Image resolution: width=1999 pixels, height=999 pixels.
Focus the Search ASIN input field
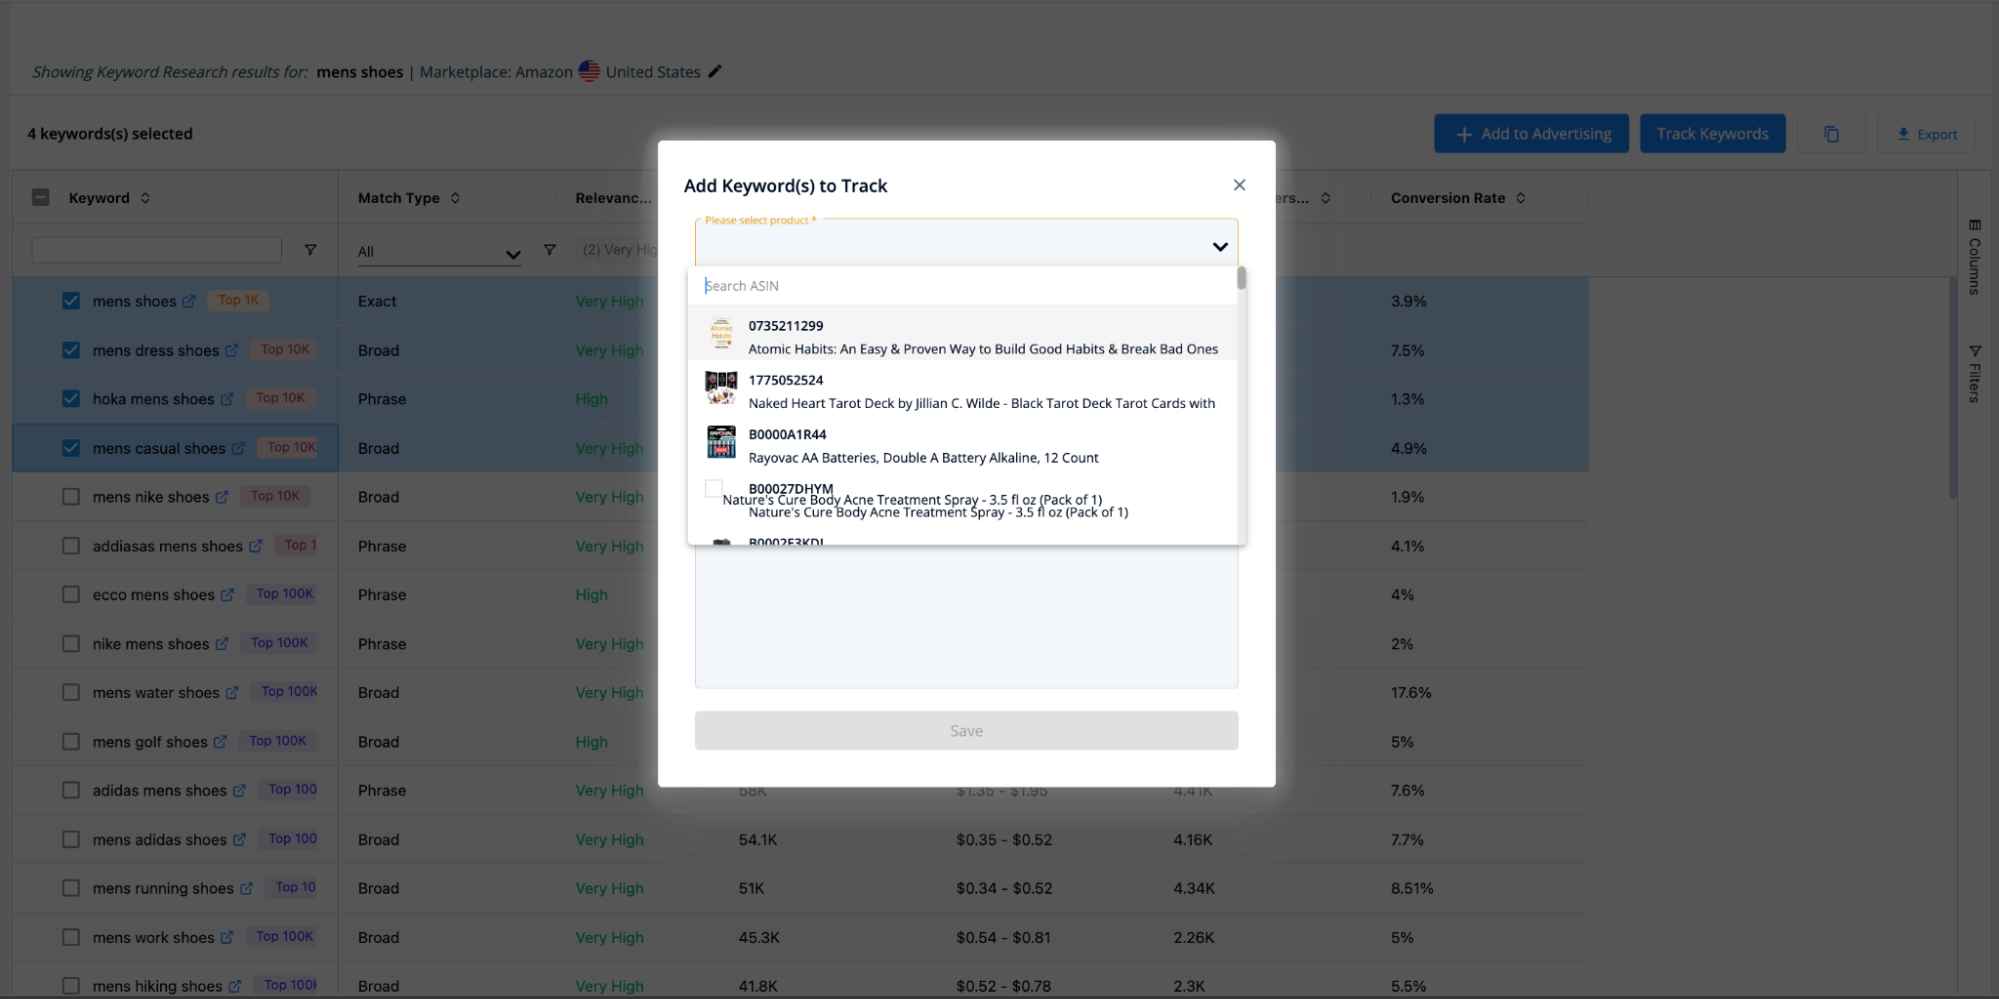point(962,286)
